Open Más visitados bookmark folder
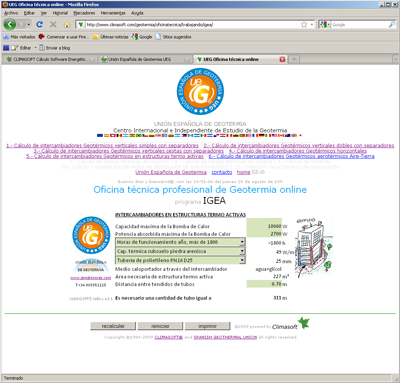 pos(19,37)
